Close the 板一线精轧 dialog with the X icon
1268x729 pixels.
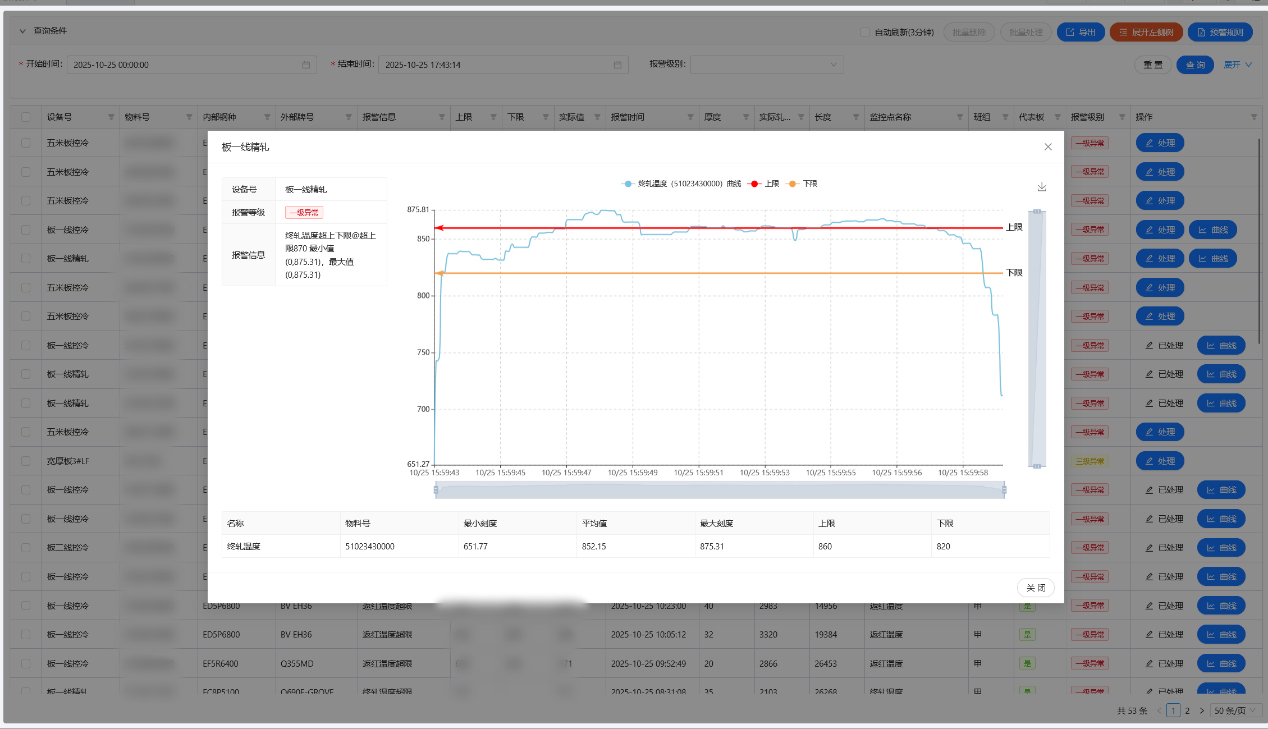point(1048,147)
